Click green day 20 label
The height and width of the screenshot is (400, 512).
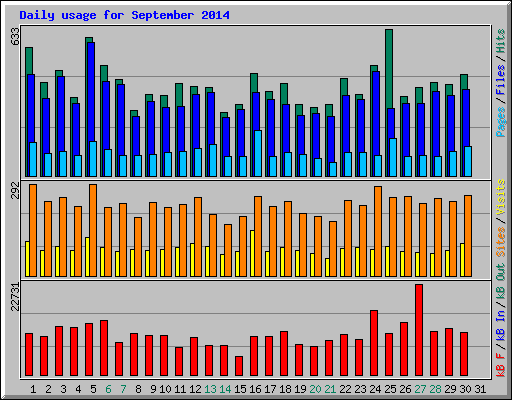tap(315, 389)
